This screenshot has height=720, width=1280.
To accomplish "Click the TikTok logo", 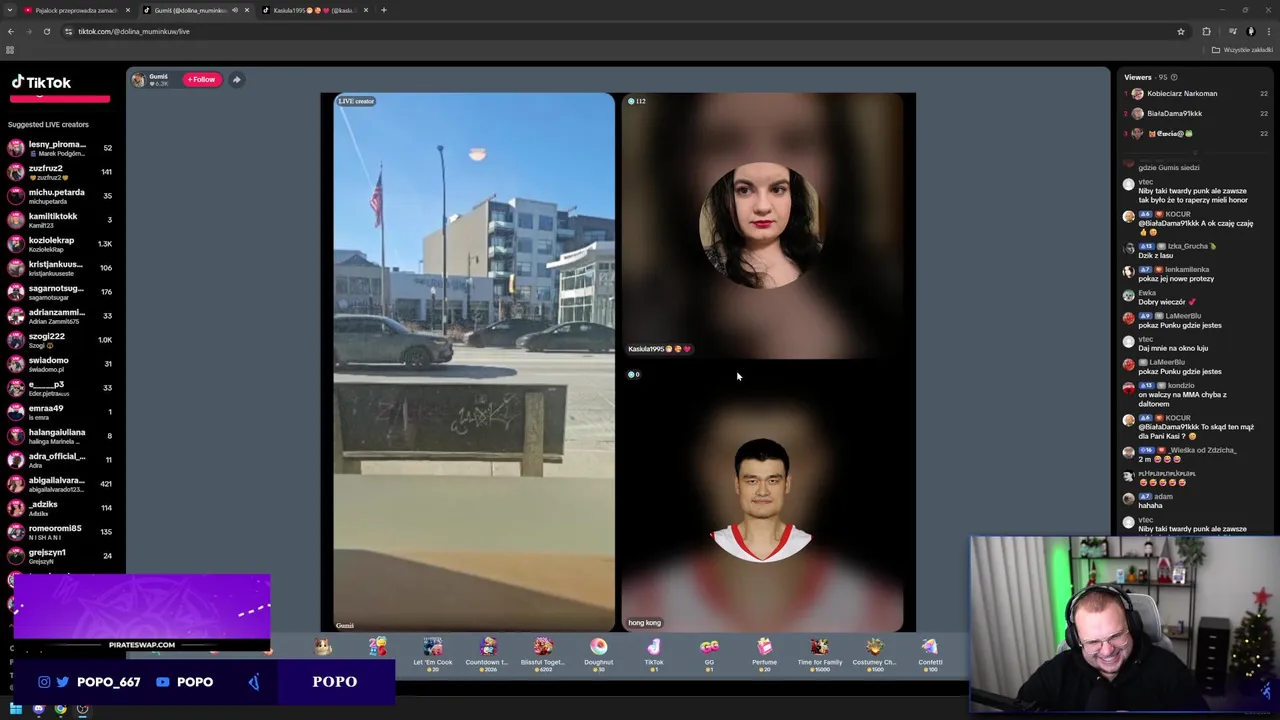I will point(41,83).
